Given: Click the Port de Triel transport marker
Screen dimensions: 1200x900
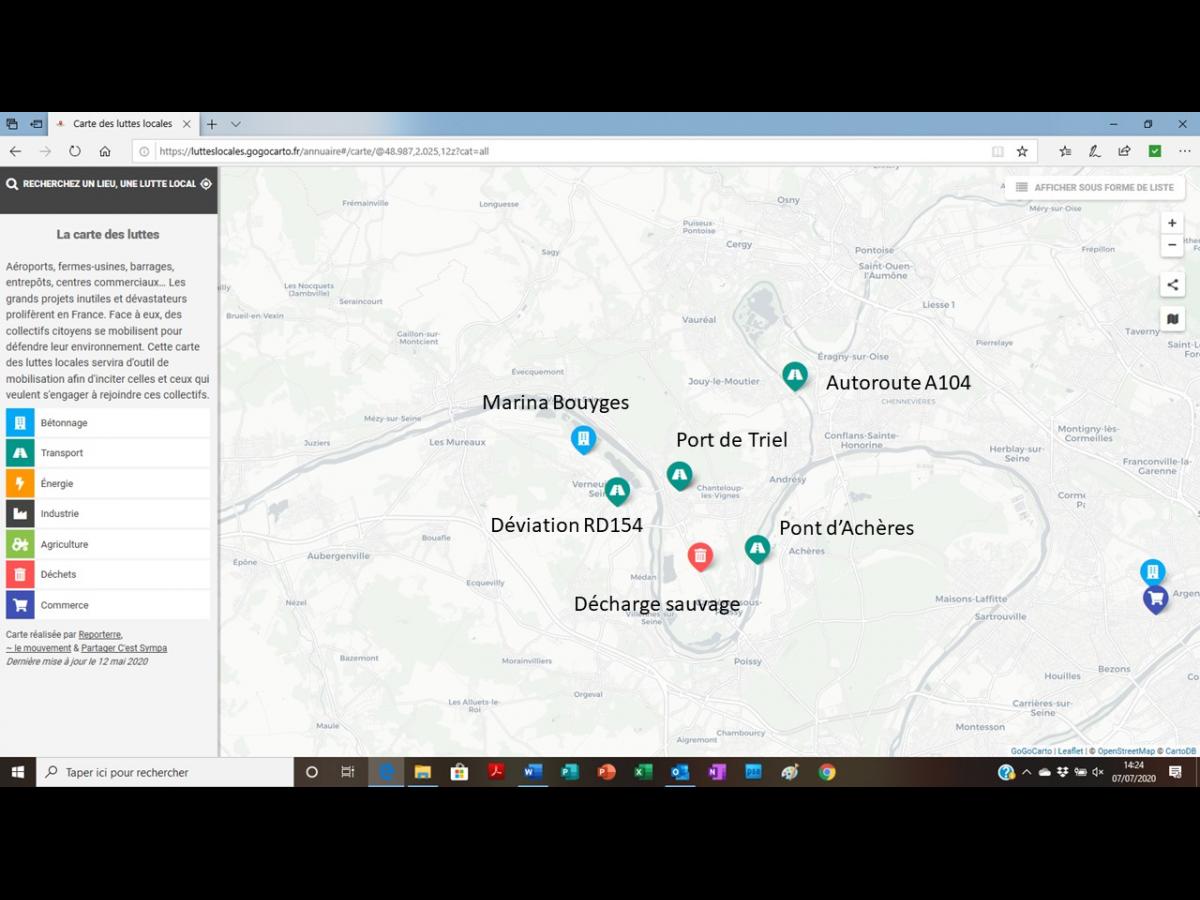Looking at the screenshot, I should (680, 474).
